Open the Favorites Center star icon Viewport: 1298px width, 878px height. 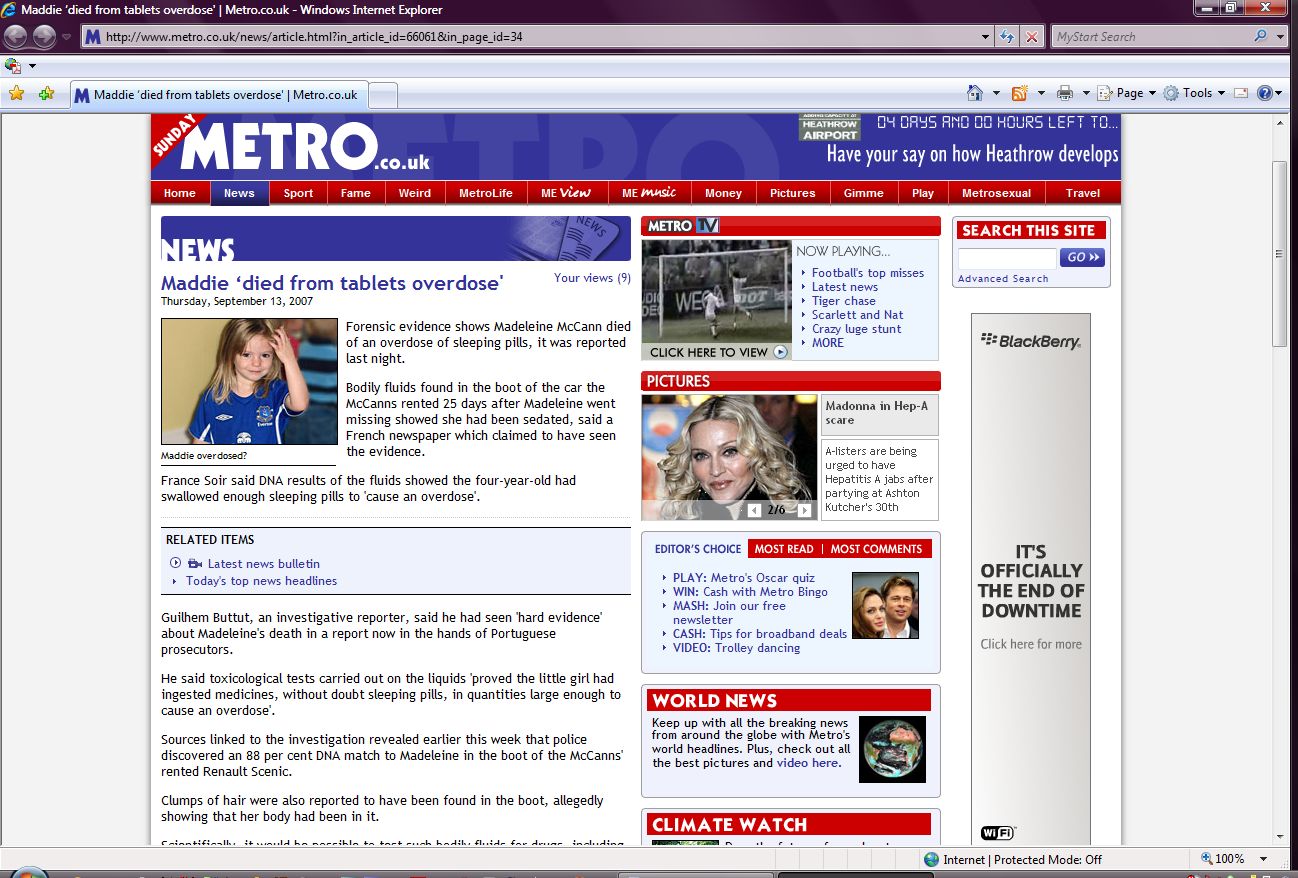(16, 94)
